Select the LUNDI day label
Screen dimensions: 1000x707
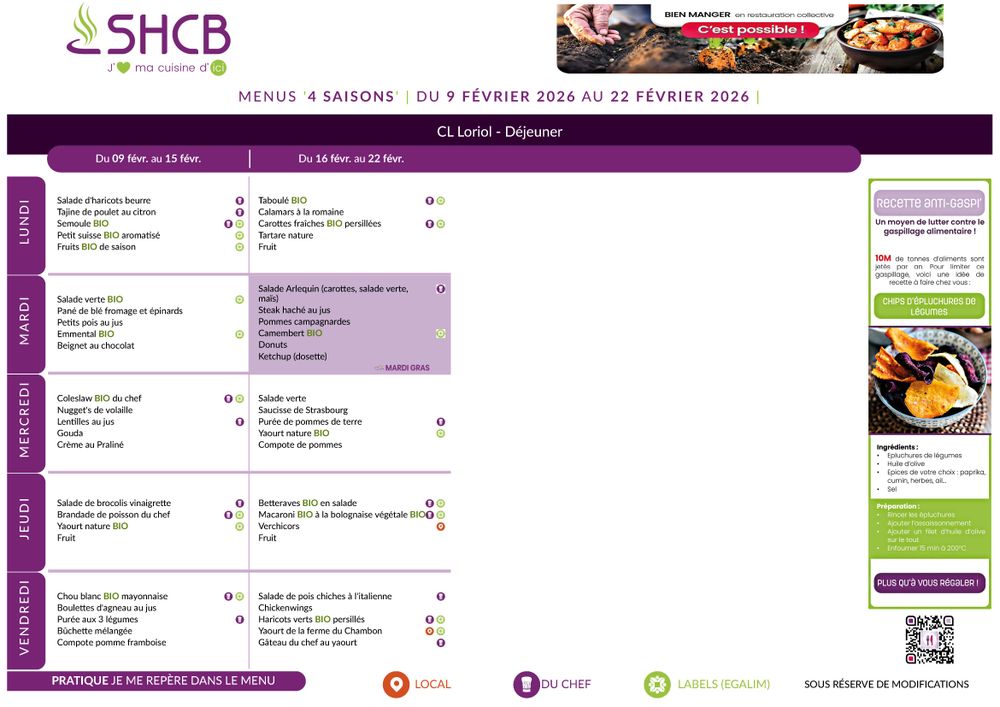point(26,224)
